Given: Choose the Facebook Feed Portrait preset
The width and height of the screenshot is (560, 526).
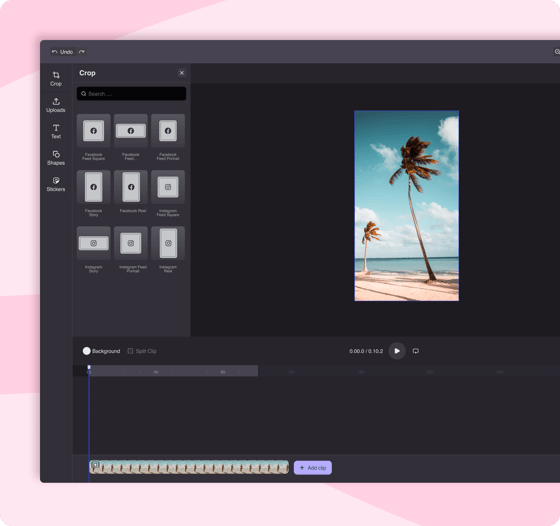Looking at the screenshot, I should tap(168, 131).
